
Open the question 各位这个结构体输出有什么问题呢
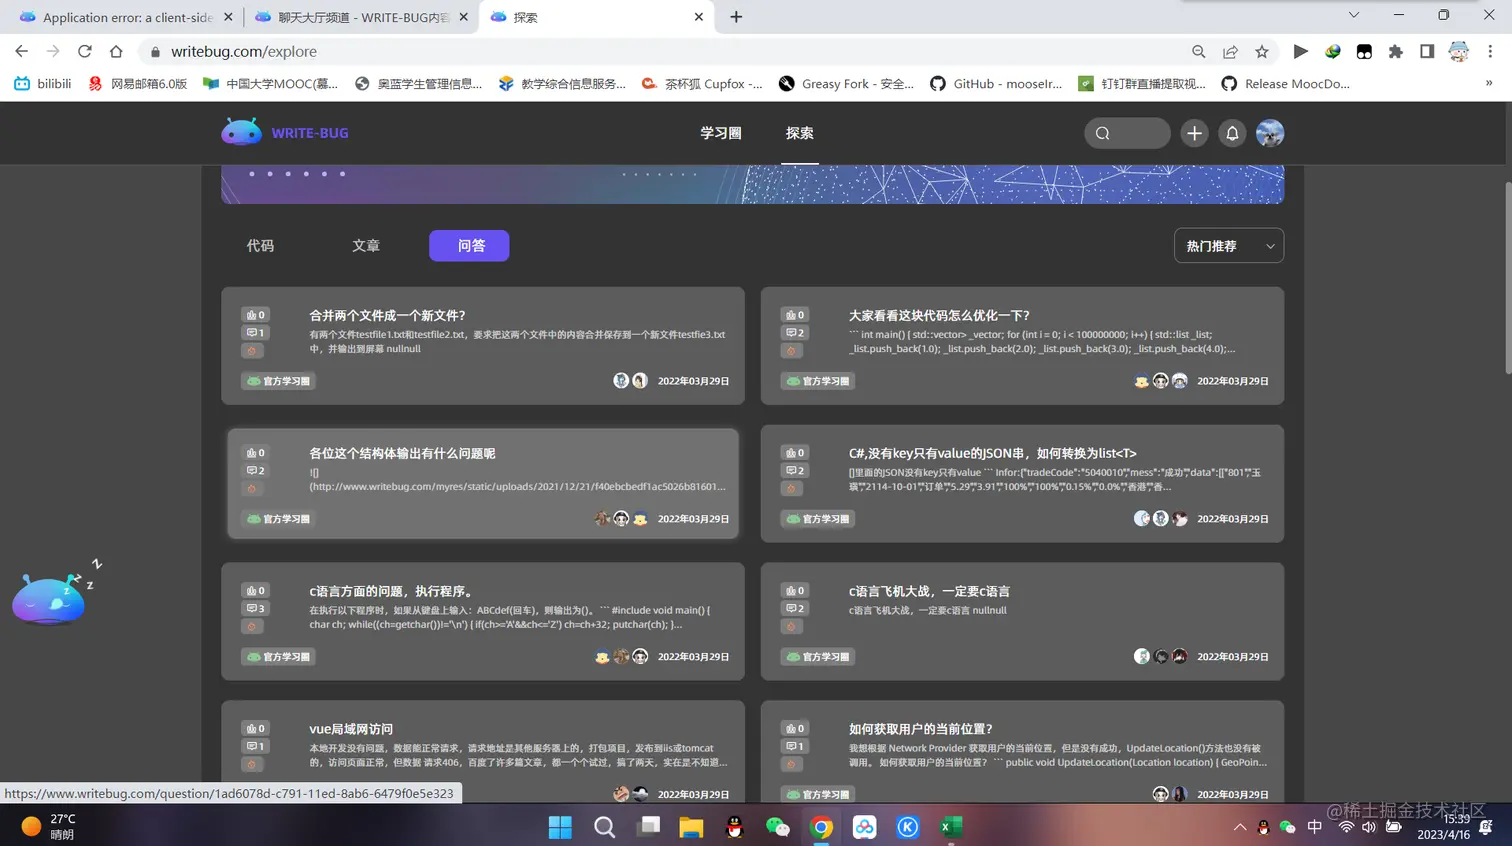(402, 453)
